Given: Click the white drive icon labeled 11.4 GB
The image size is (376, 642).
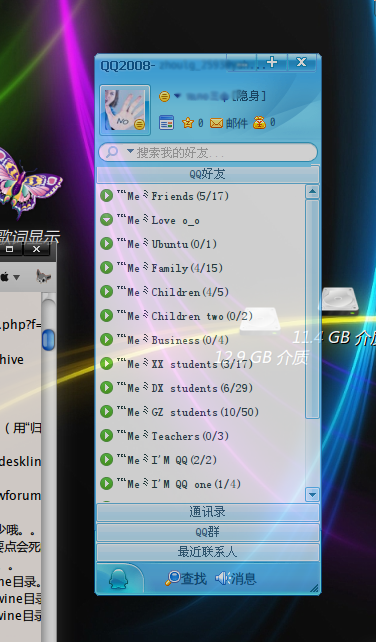Looking at the screenshot, I should click(340, 301).
